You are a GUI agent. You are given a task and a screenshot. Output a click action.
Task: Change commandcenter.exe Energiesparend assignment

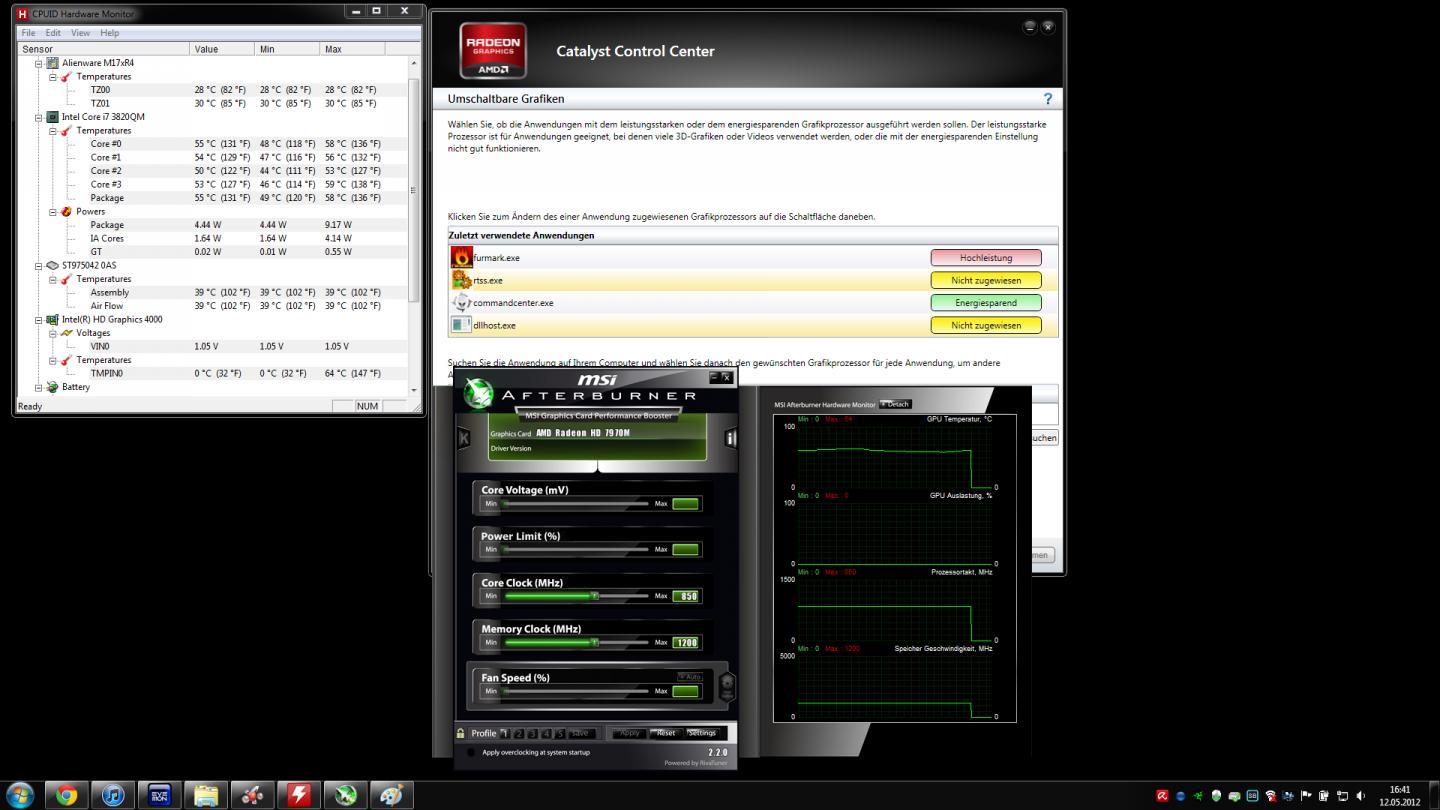[986, 303]
